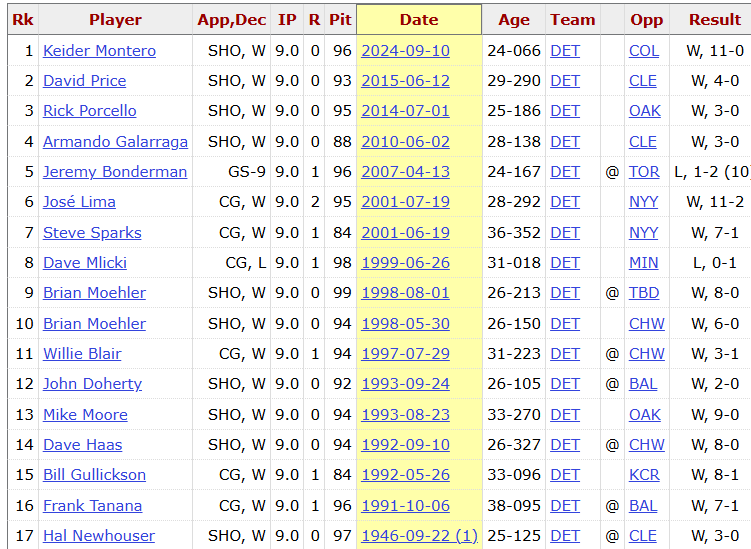Viewport: 751px width, 549px height.
Task: Sort table by R column header
Action: (x=314, y=20)
